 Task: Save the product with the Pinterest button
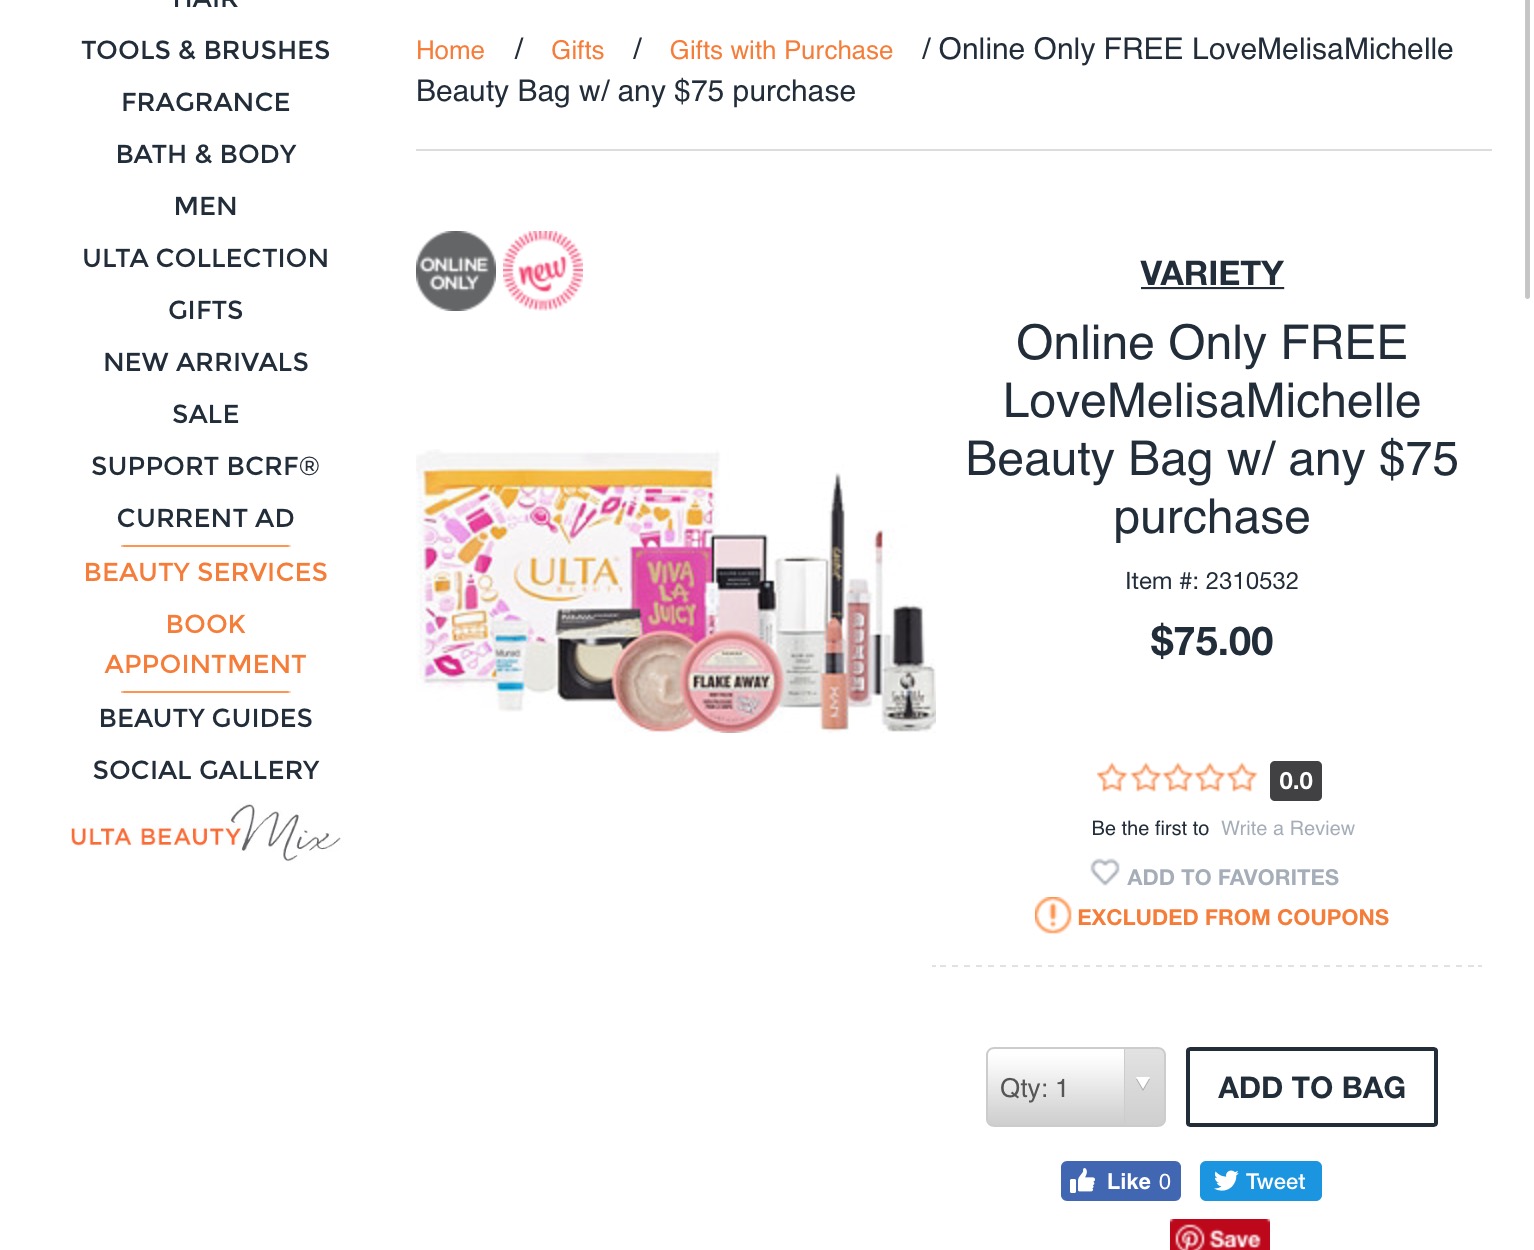(1219, 1236)
